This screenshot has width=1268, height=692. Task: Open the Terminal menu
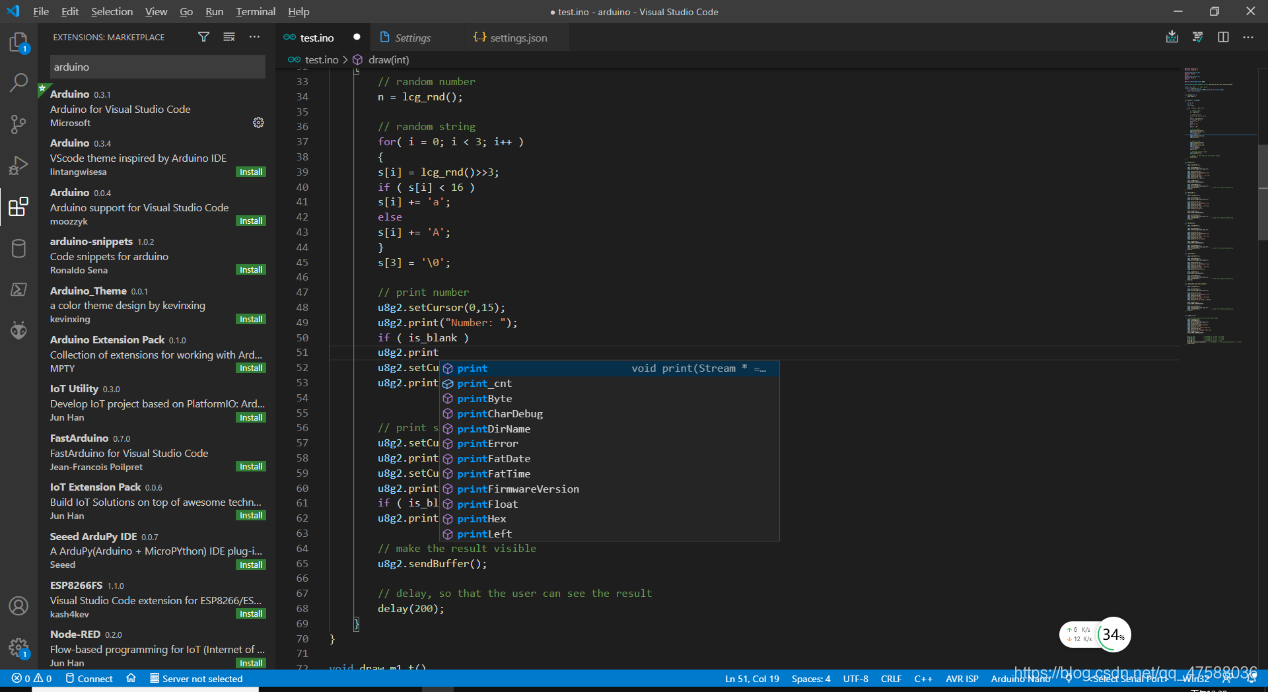click(x=255, y=11)
